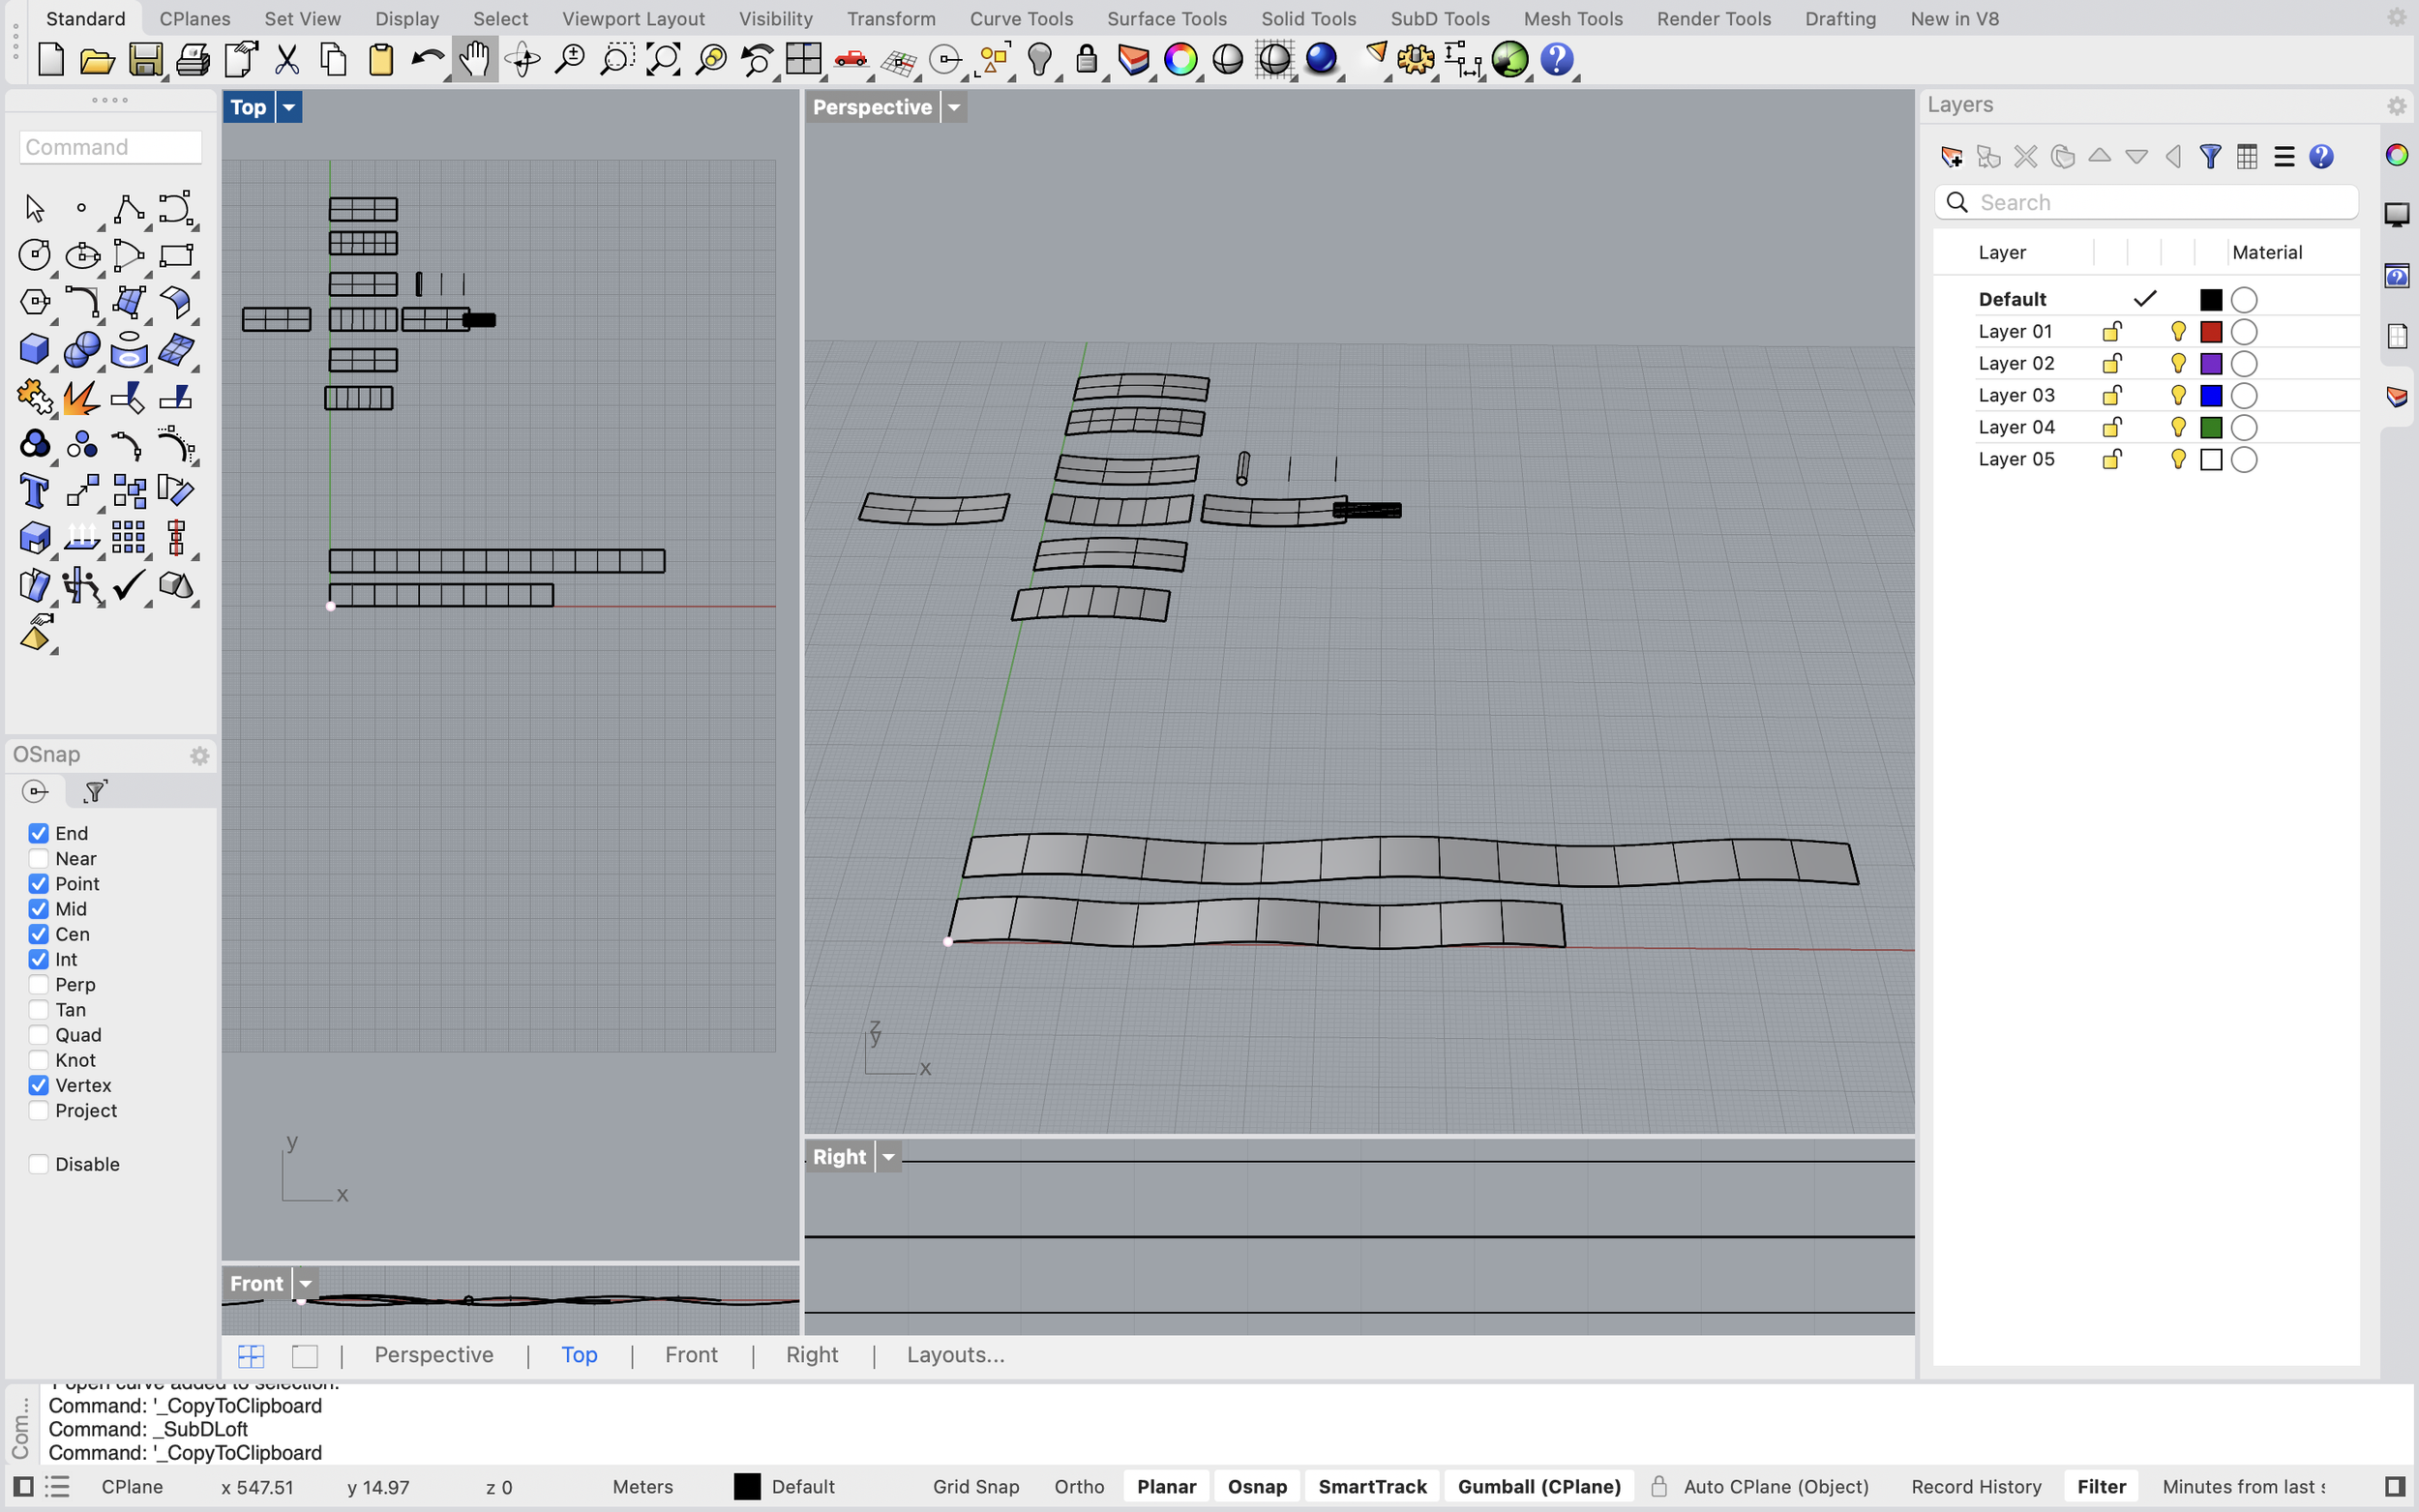Select the Pan view tool in toolbar
This screenshot has width=2419, height=1512.
coord(474,59)
